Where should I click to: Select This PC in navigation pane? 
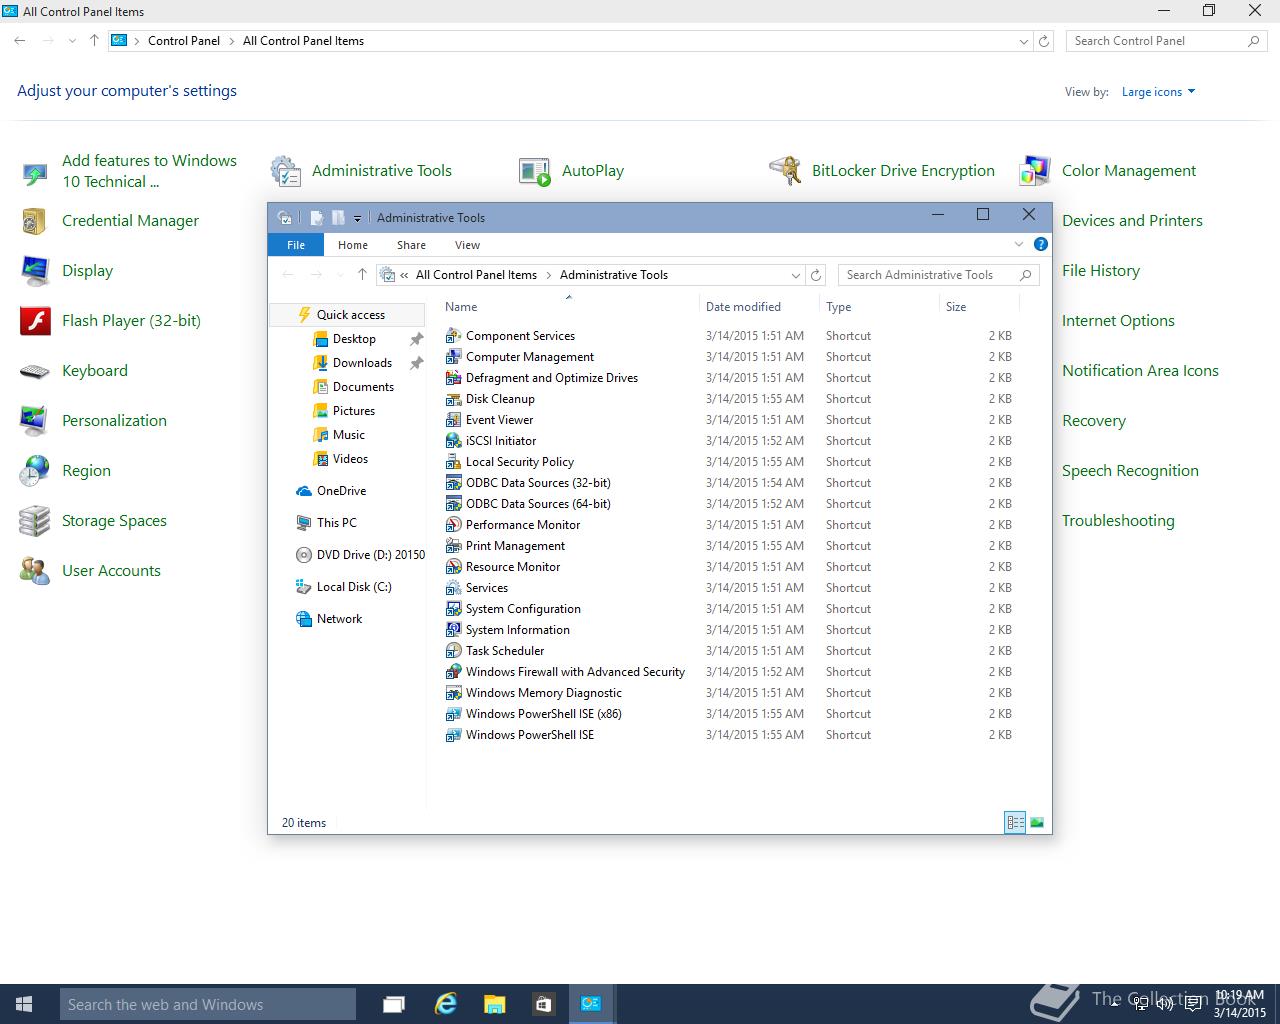pyautogui.click(x=336, y=523)
